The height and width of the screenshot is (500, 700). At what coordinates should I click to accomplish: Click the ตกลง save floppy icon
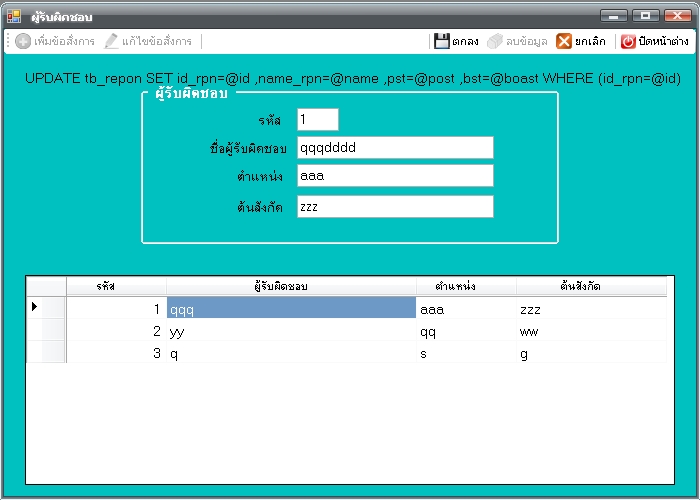point(442,42)
